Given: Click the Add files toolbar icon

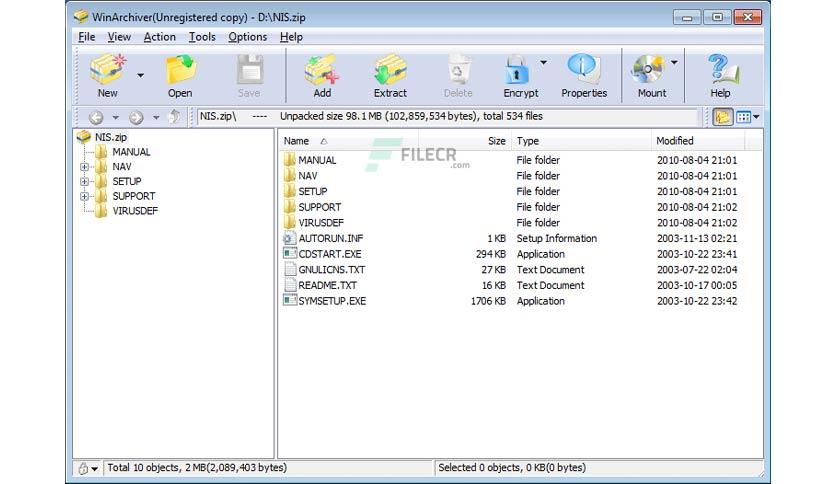Looking at the screenshot, I should click(x=322, y=70).
